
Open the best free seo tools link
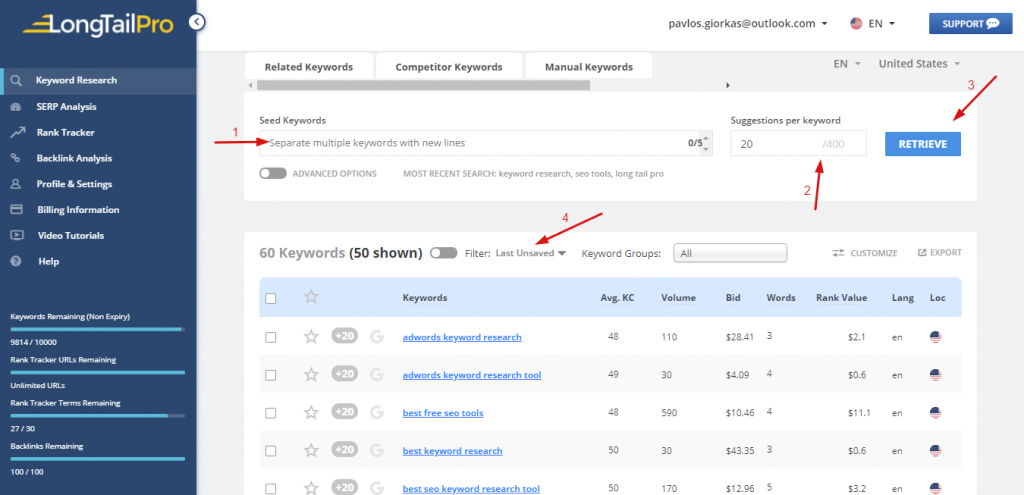[443, 413]
